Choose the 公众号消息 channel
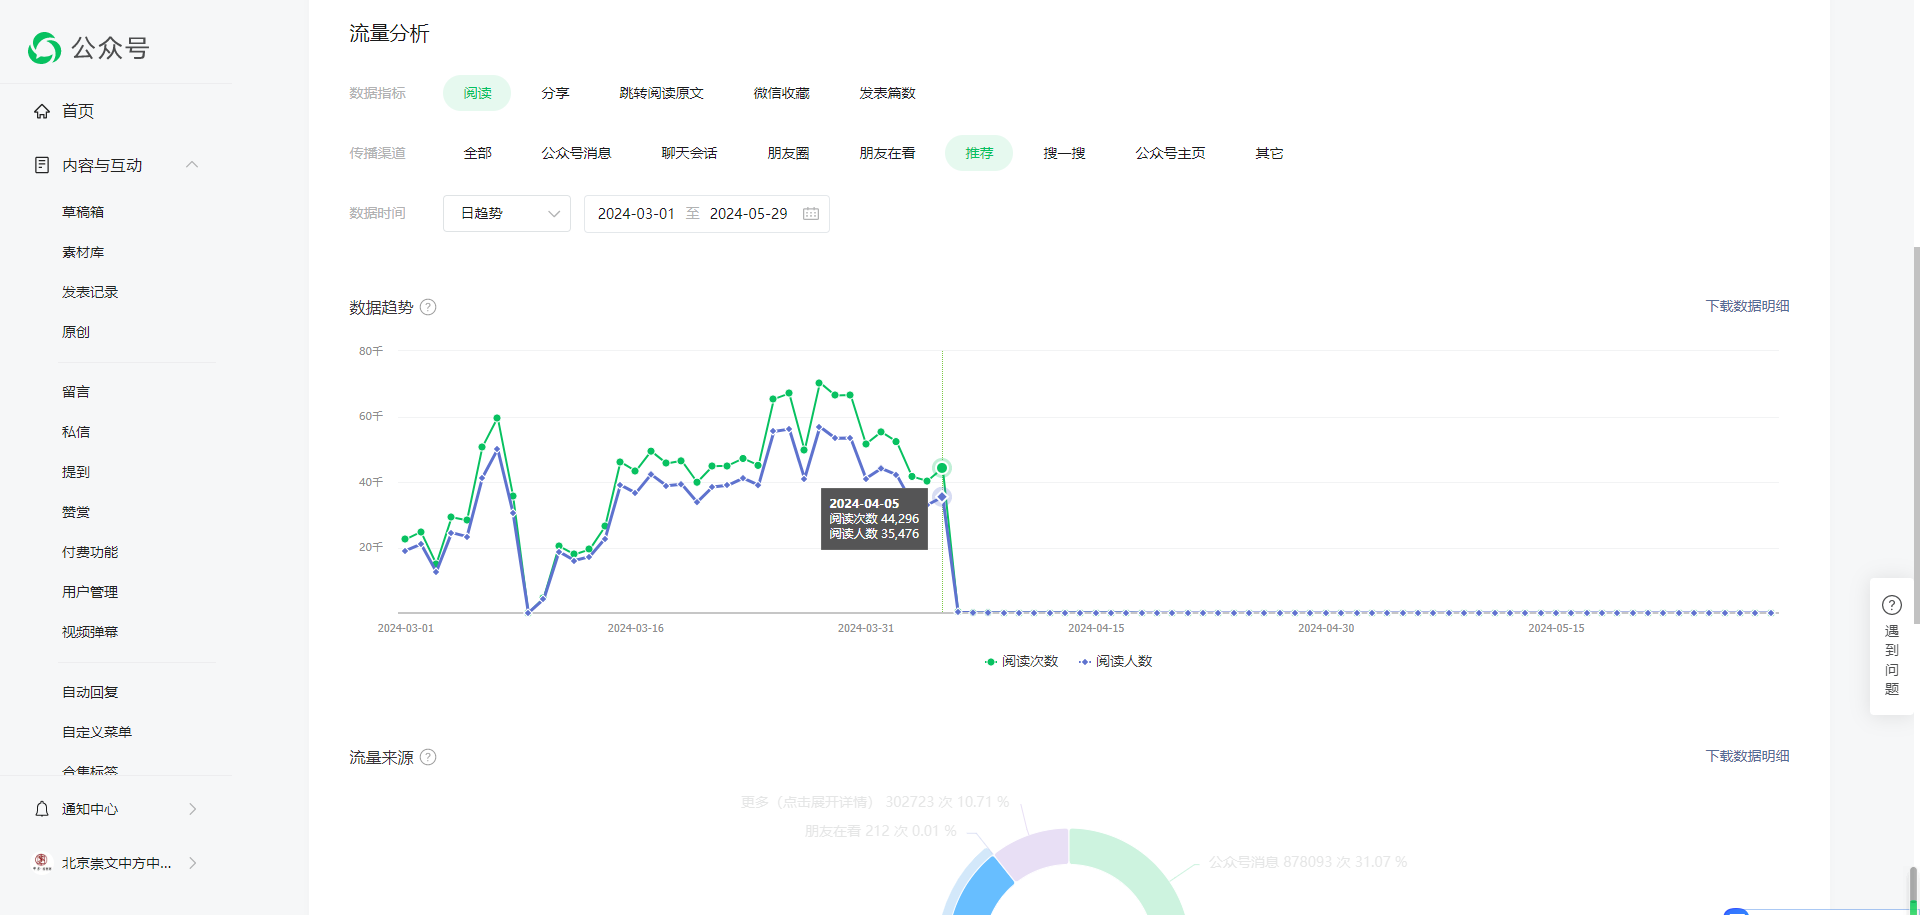This screenshot has width=1920, height=915. (576, 153)
